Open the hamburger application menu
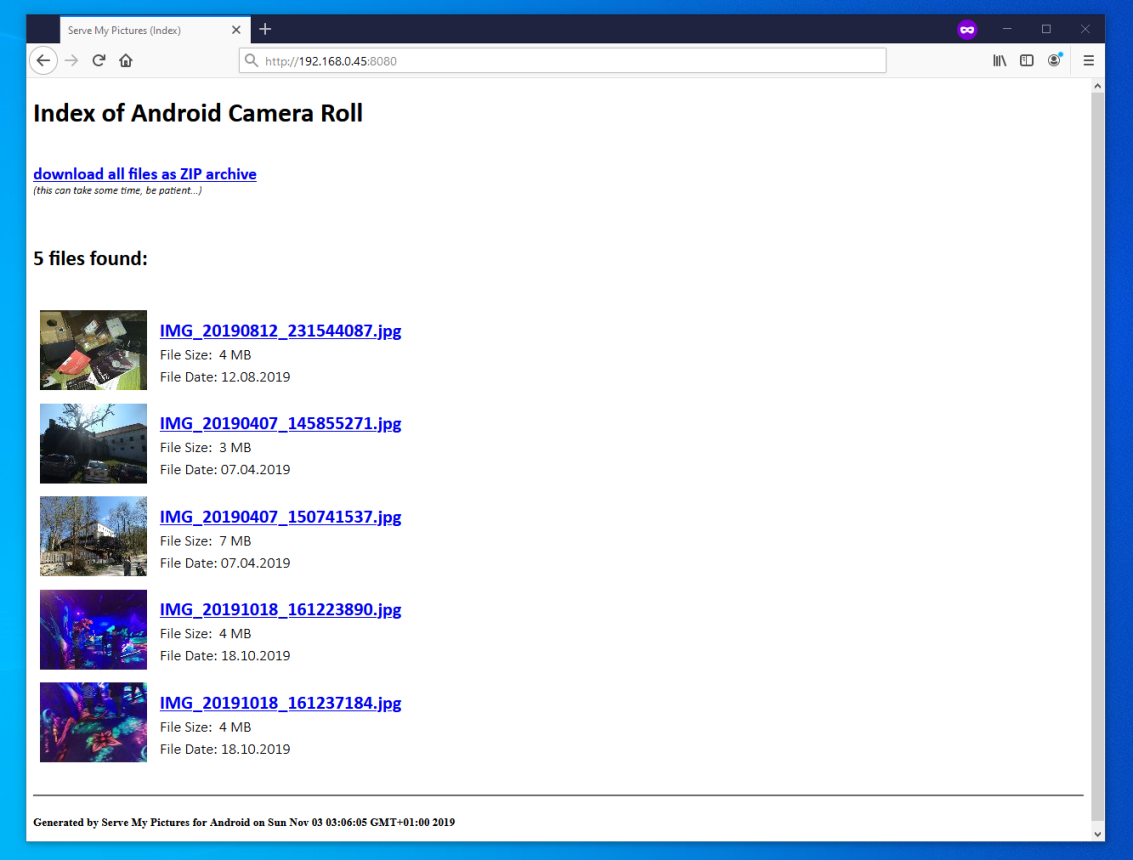 point(1088,61)
